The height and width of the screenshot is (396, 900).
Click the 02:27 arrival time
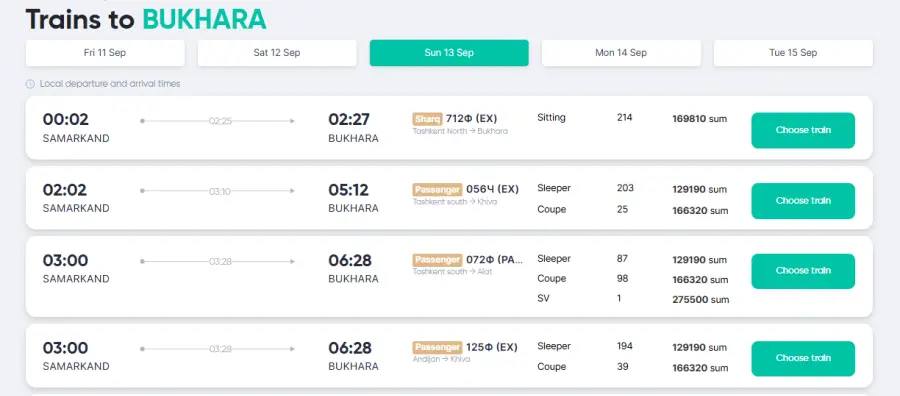350,119
